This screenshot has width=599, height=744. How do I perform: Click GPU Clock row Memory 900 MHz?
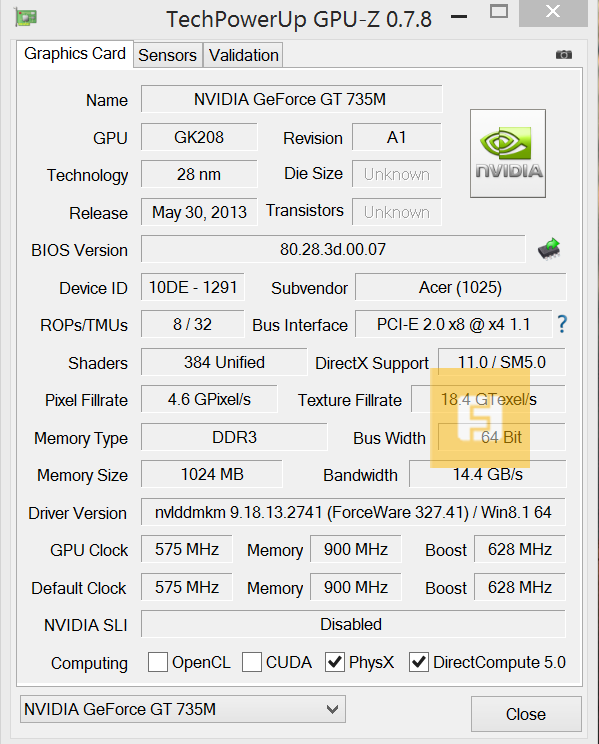pyautogui.click(x=356, y=549)
